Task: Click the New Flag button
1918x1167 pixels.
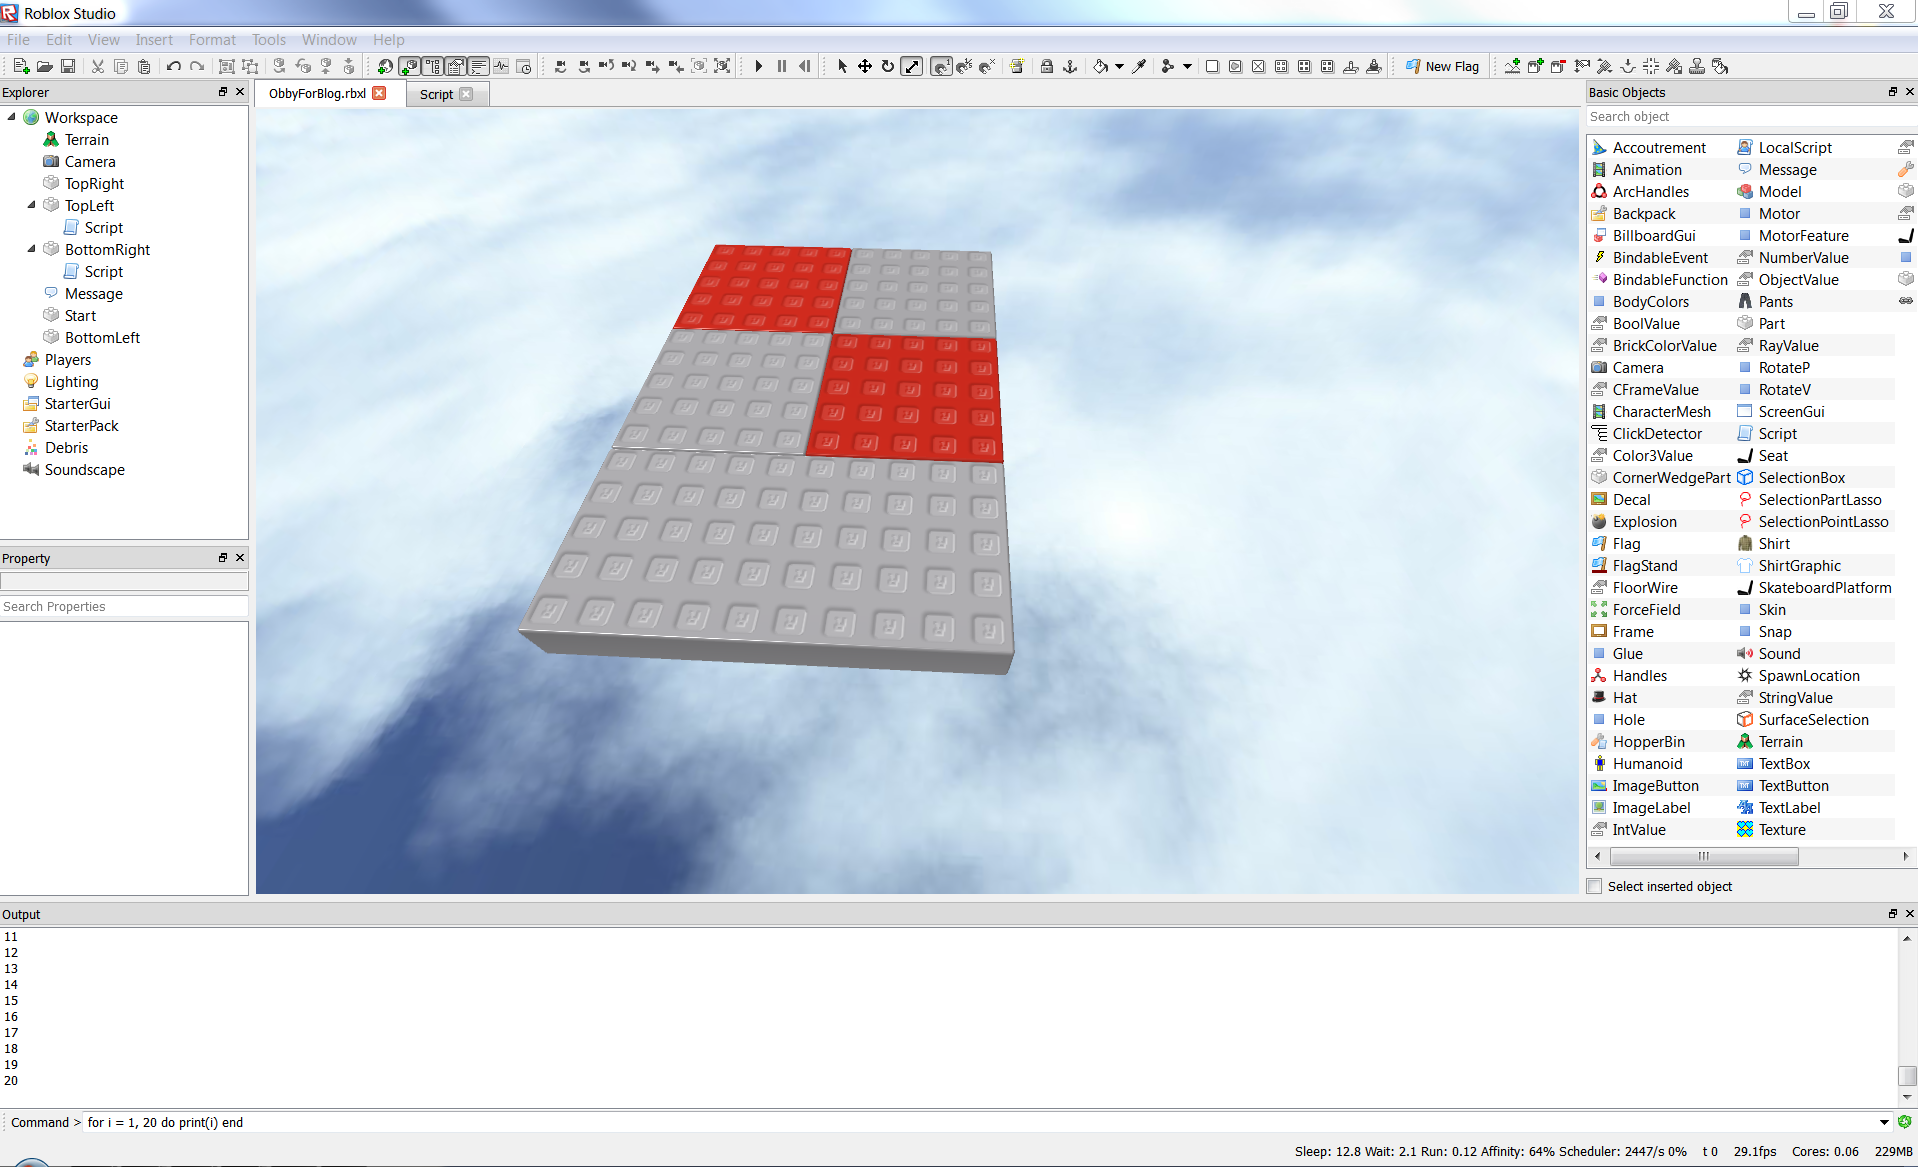Action: tap(1442, 66)
